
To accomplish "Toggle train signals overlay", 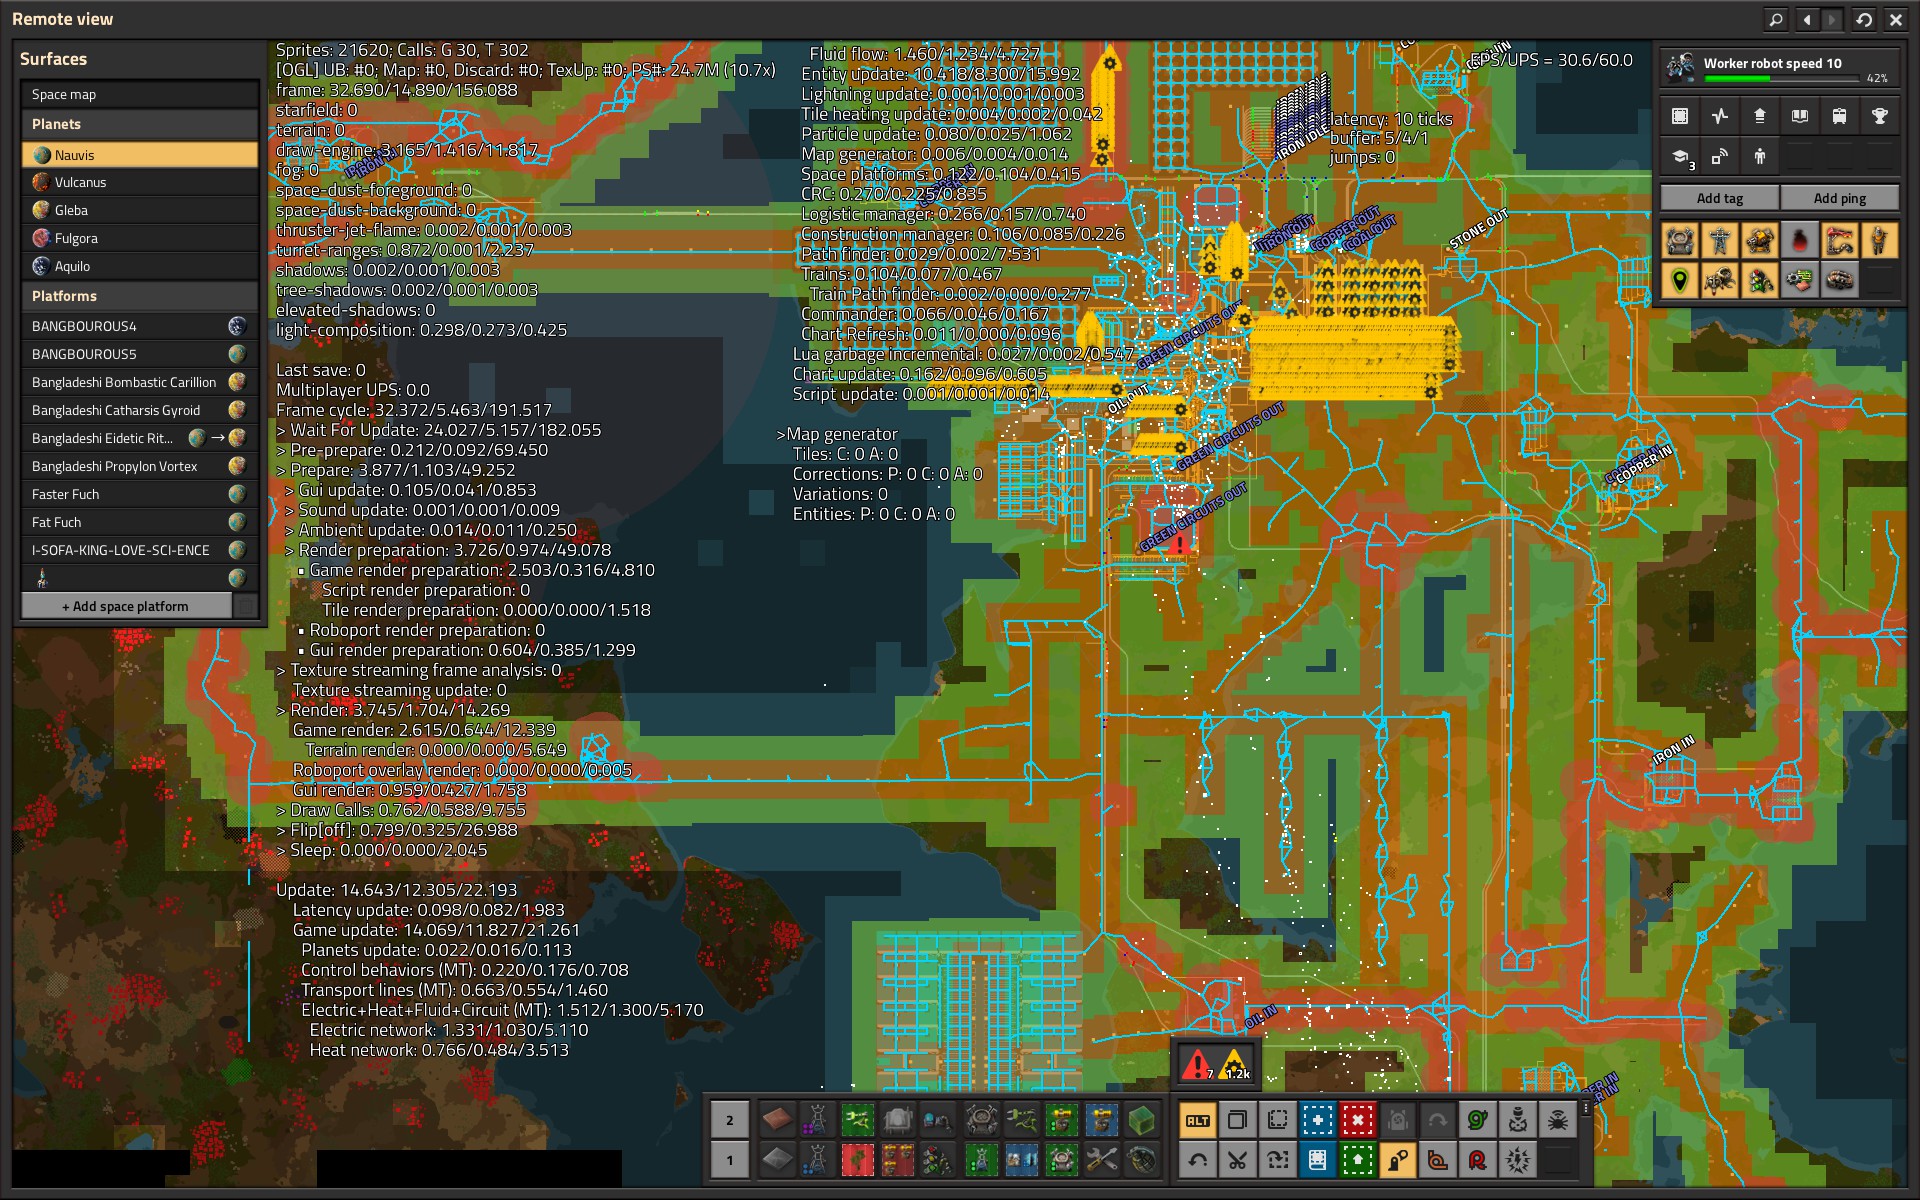I will click(1760, 281).
